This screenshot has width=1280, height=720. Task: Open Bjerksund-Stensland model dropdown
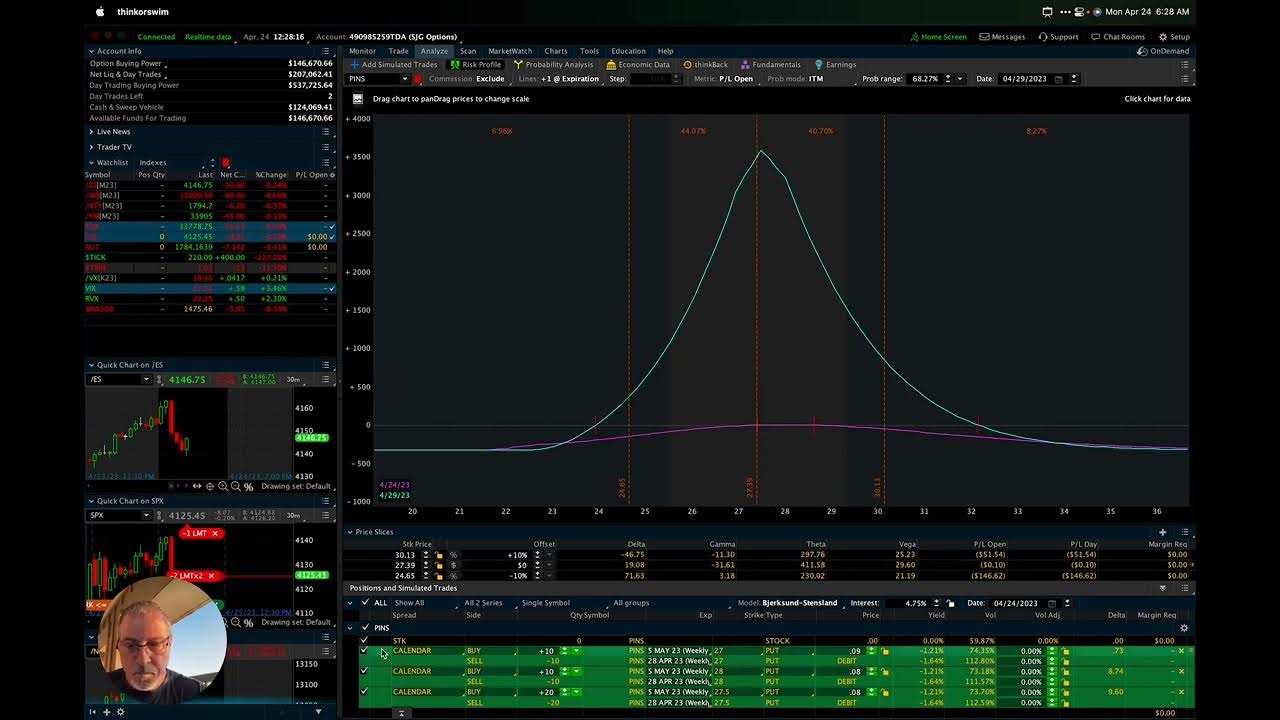(801, 603)
